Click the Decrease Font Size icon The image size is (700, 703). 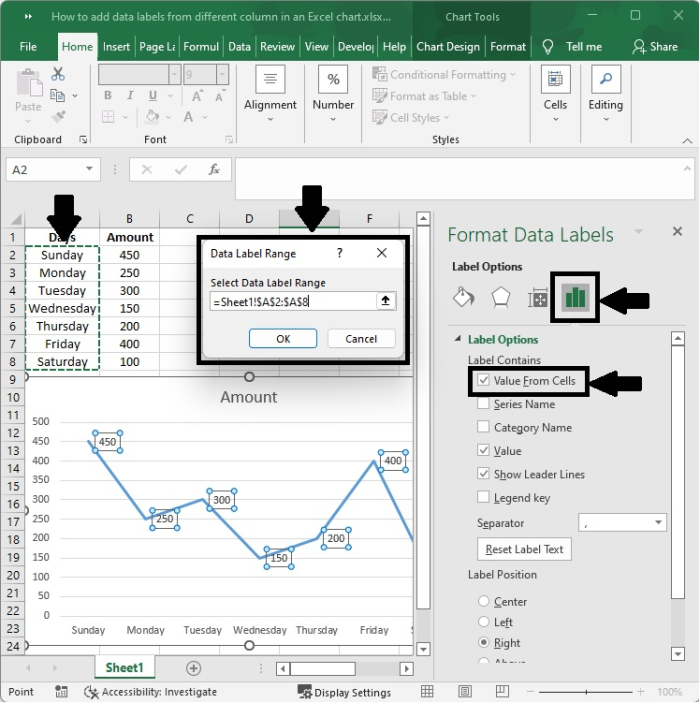tap(219, 95)
